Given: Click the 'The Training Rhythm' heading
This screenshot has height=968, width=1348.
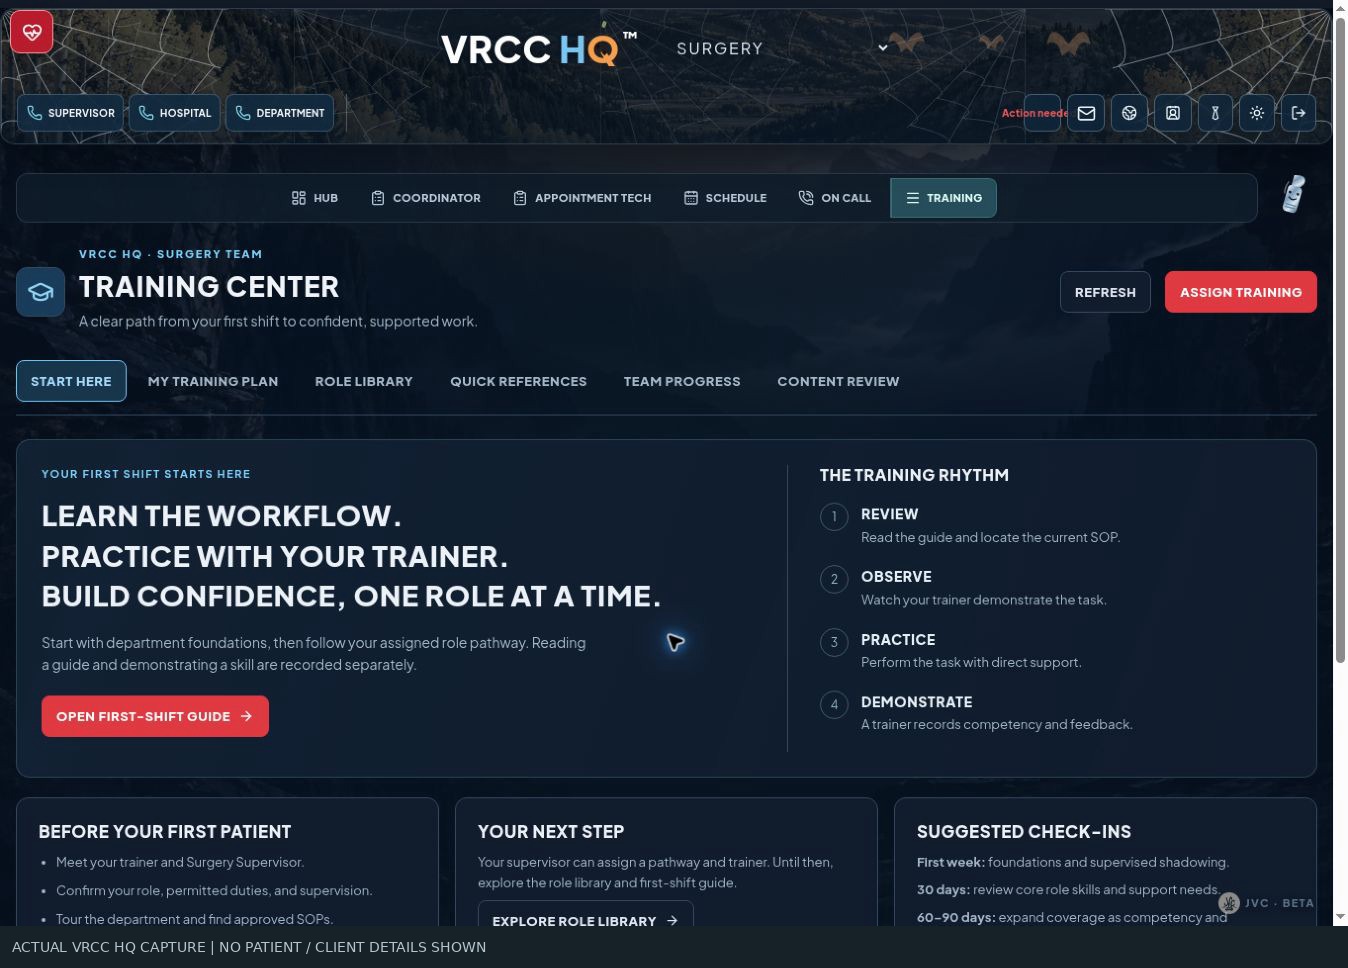Looking at the screenshot, I should pyautogui.click(x=914, y=475).
